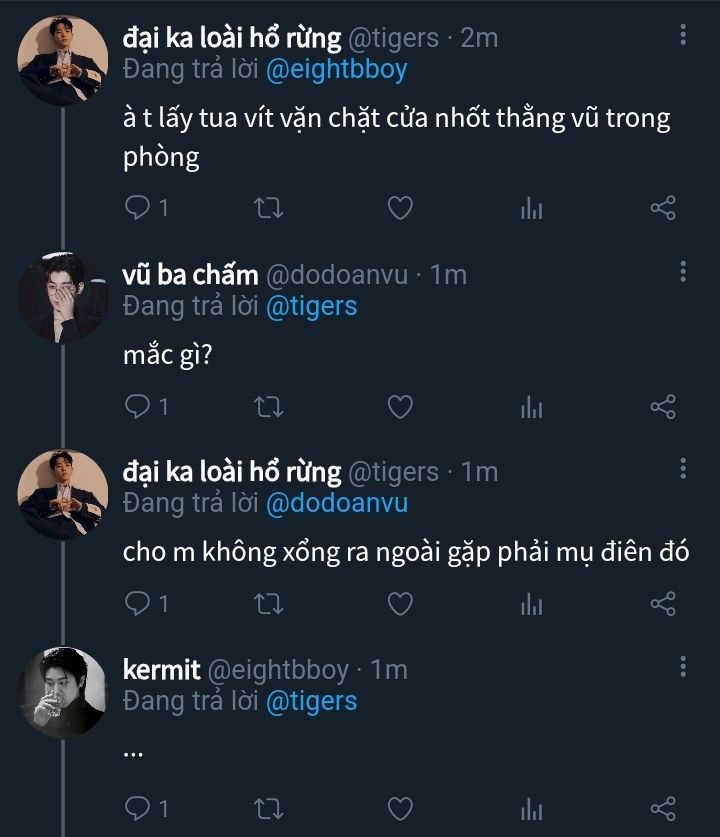Like kermit's "..." tweet
The height and width of the screenshot is (837, 720).
(x=400, y=806)
